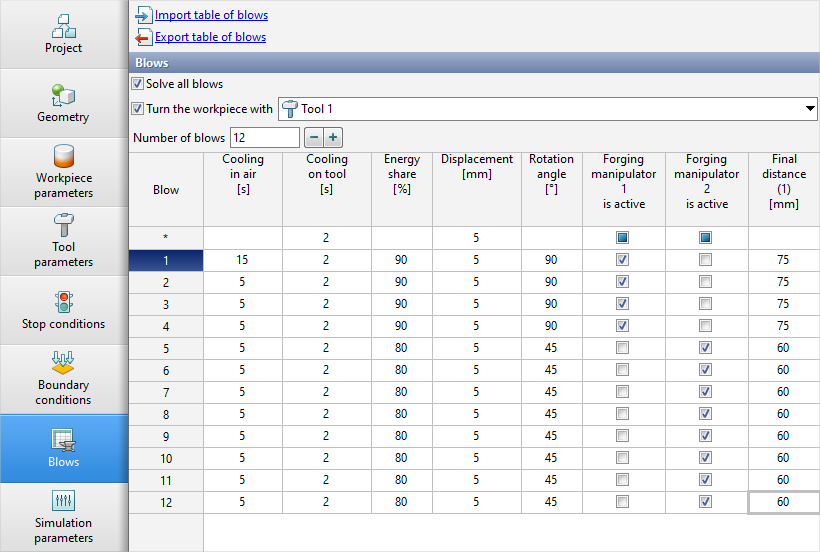Toggle Turn the workpiece with checkbox

(x=138, y=108)
